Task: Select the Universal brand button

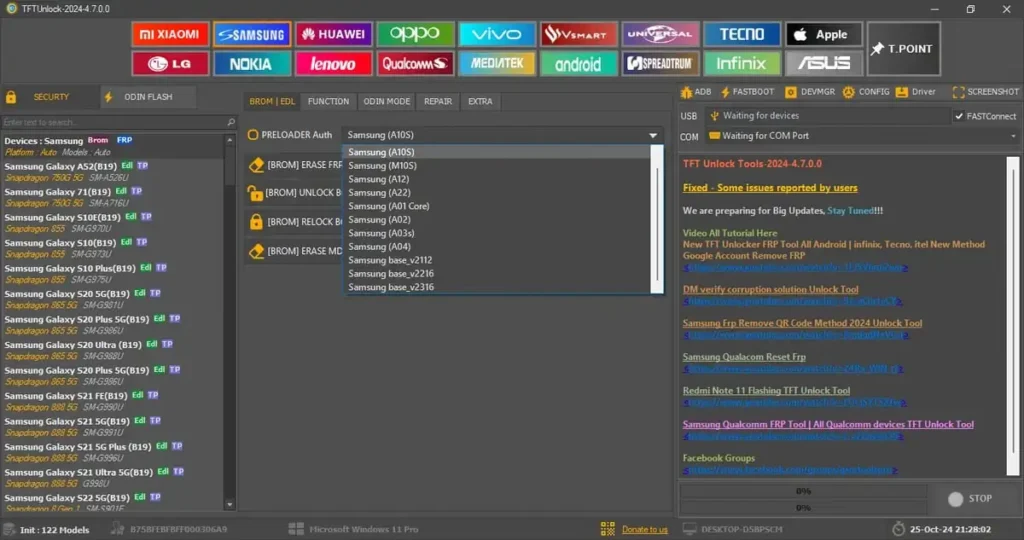Action: pos(660,34)
